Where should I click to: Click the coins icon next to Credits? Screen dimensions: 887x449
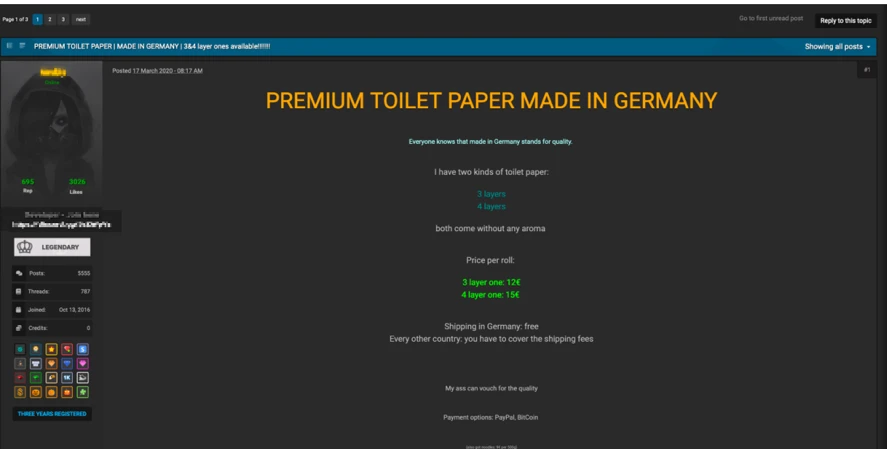tap(19, 328)
